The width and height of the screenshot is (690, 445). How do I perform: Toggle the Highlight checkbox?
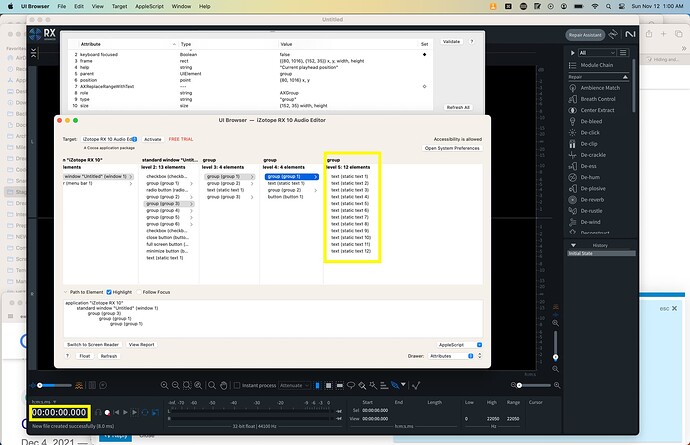(x=109, y=292)
